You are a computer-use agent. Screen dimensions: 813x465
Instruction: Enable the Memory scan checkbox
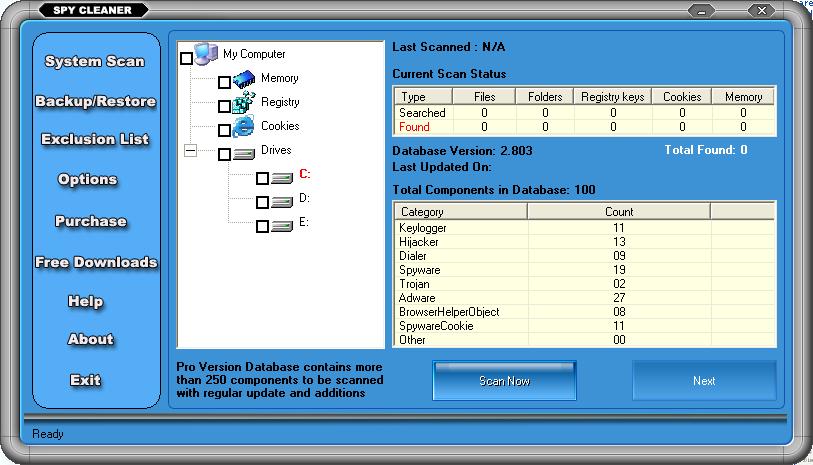tap(225, 82)
